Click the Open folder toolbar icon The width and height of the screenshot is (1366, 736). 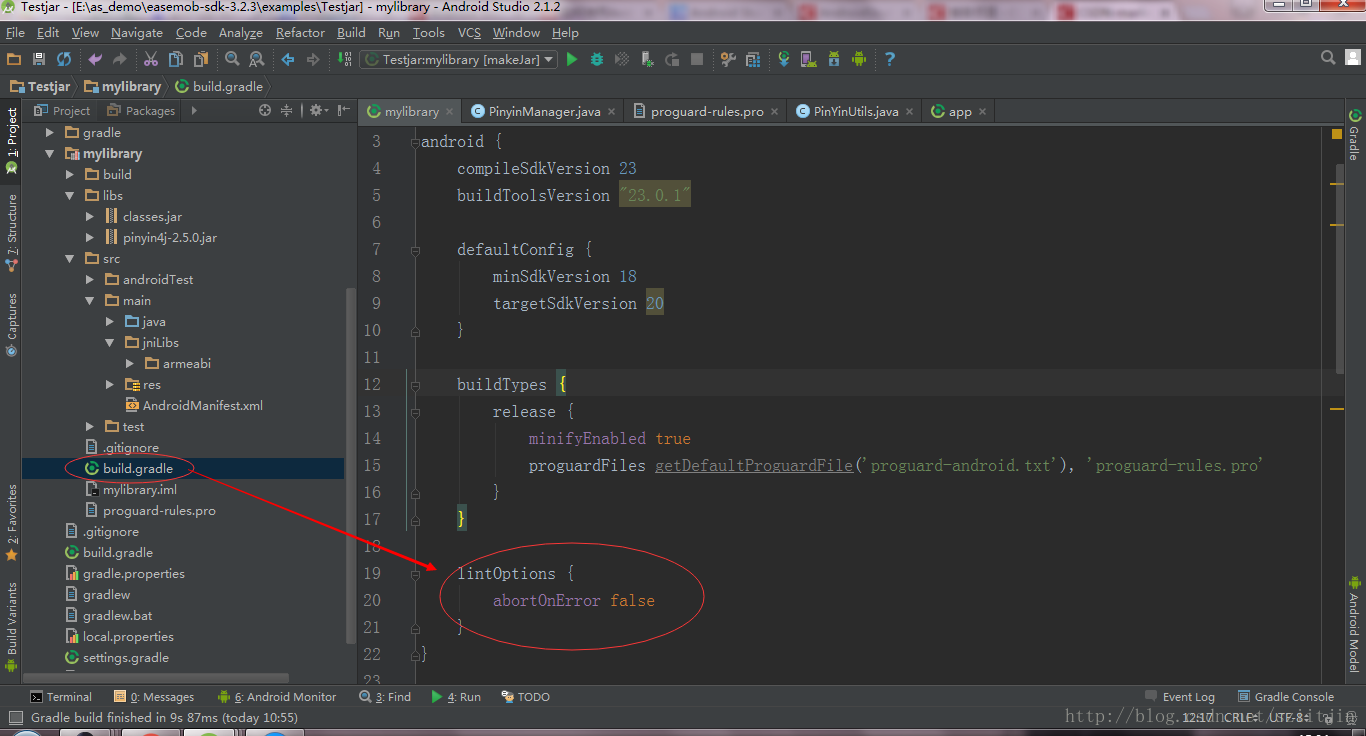[x=15, y=59]
